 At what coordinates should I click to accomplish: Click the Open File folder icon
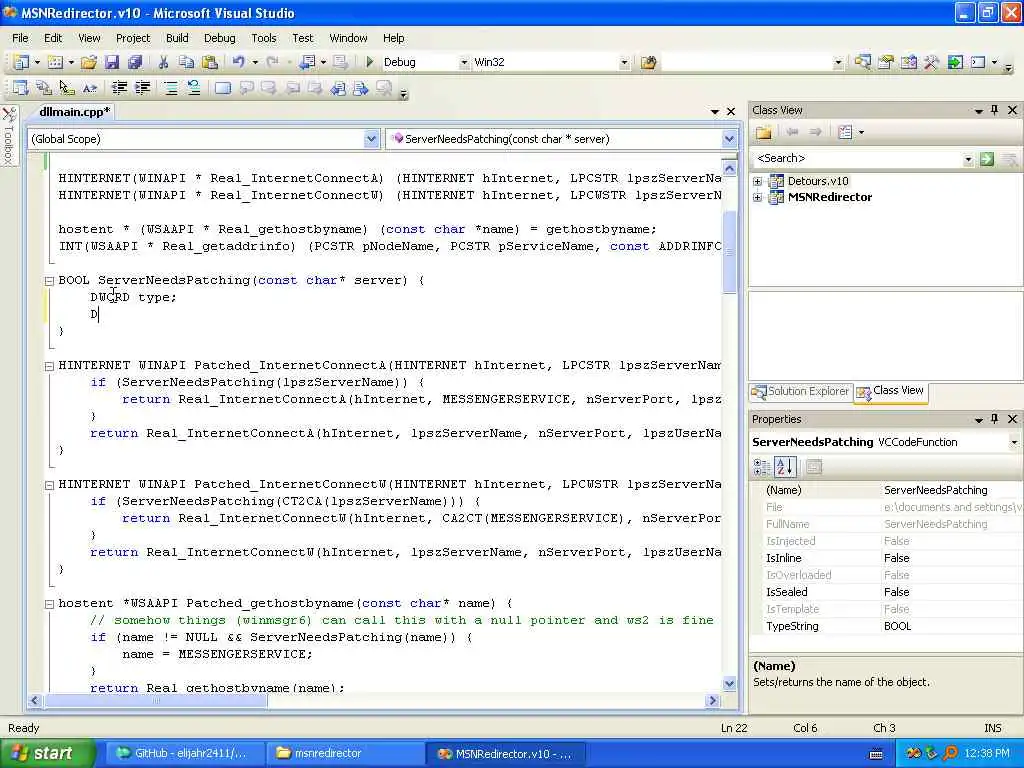click(89, 62)
